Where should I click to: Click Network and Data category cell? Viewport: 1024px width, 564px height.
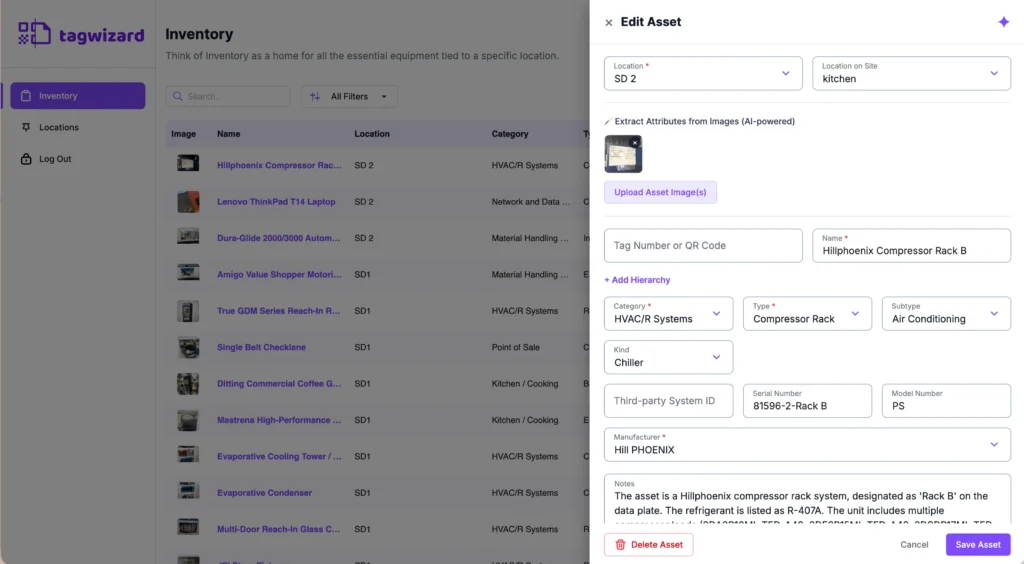pyautogui.click(x=530, y=202)
